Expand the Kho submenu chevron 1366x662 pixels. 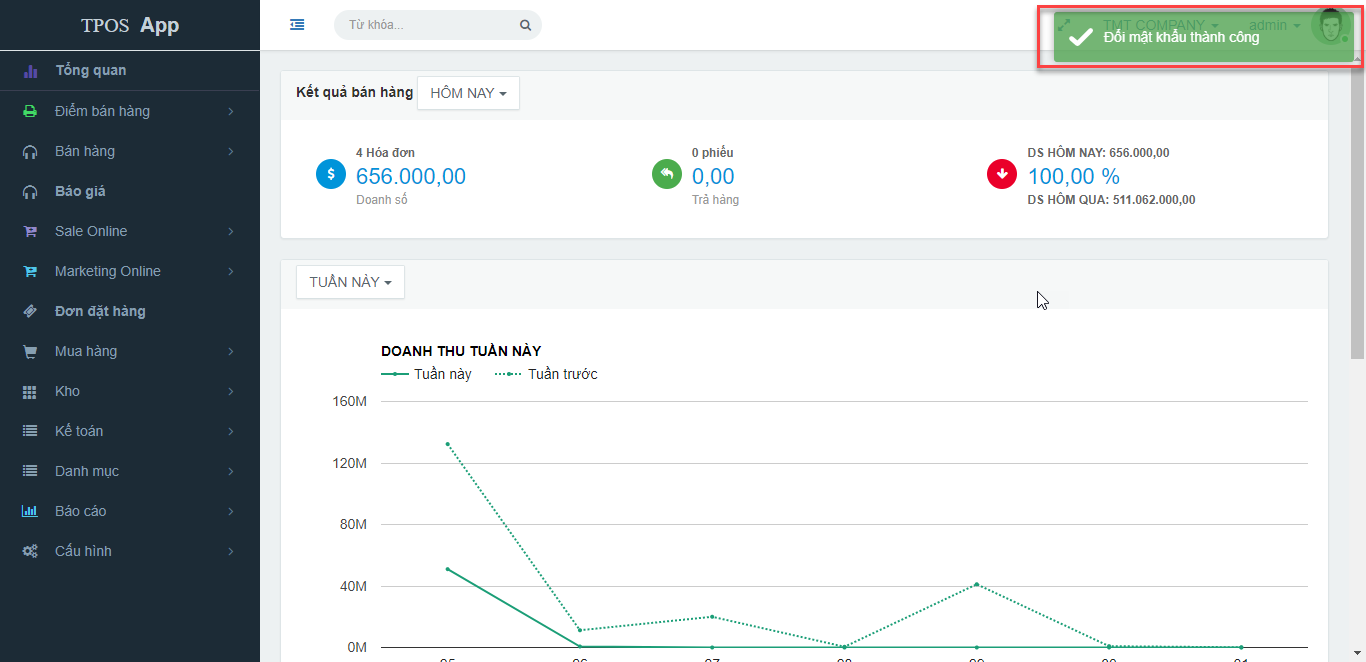[x=231, y=391]
